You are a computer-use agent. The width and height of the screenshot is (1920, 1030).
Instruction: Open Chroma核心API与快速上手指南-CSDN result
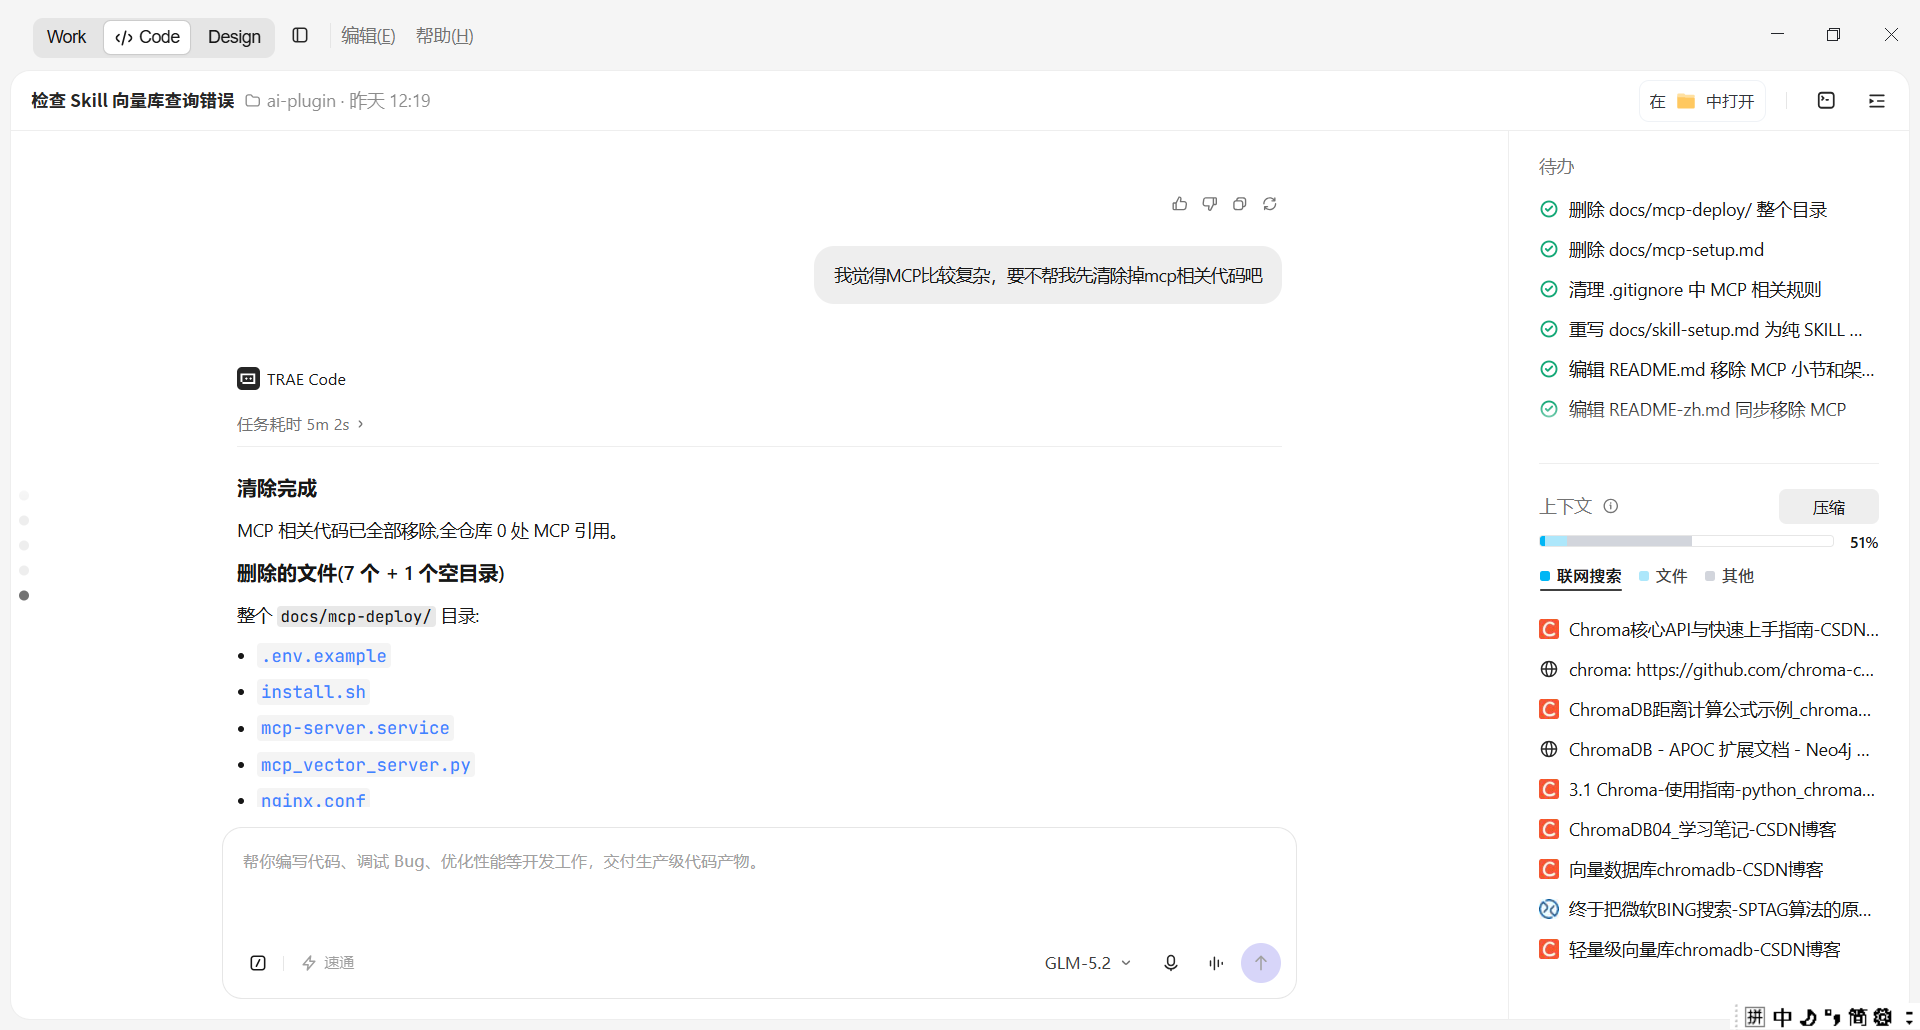pos(1708,630)
